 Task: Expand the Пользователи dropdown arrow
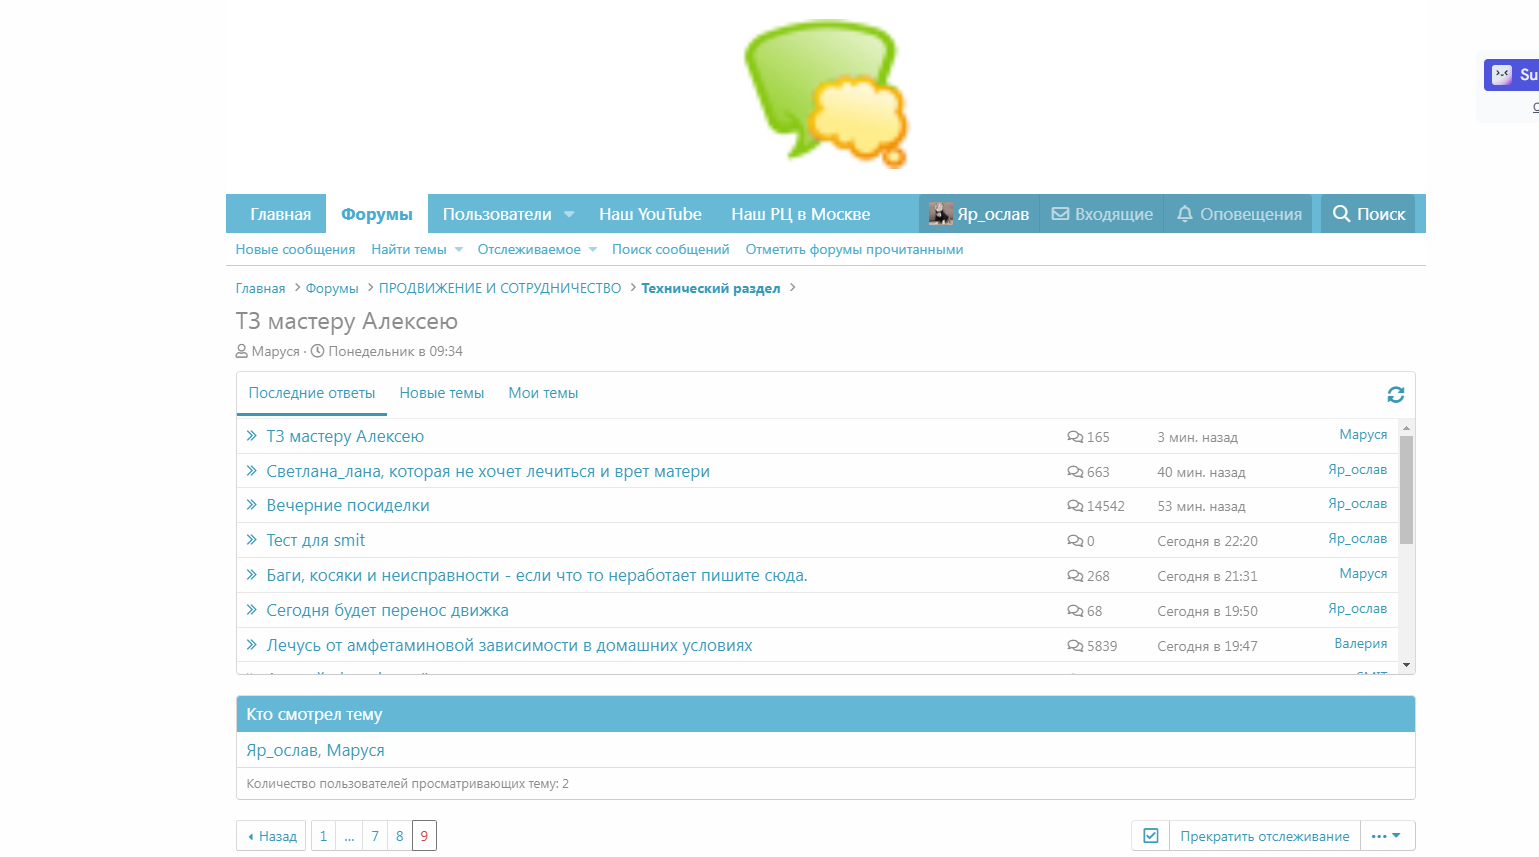[569, 214]
